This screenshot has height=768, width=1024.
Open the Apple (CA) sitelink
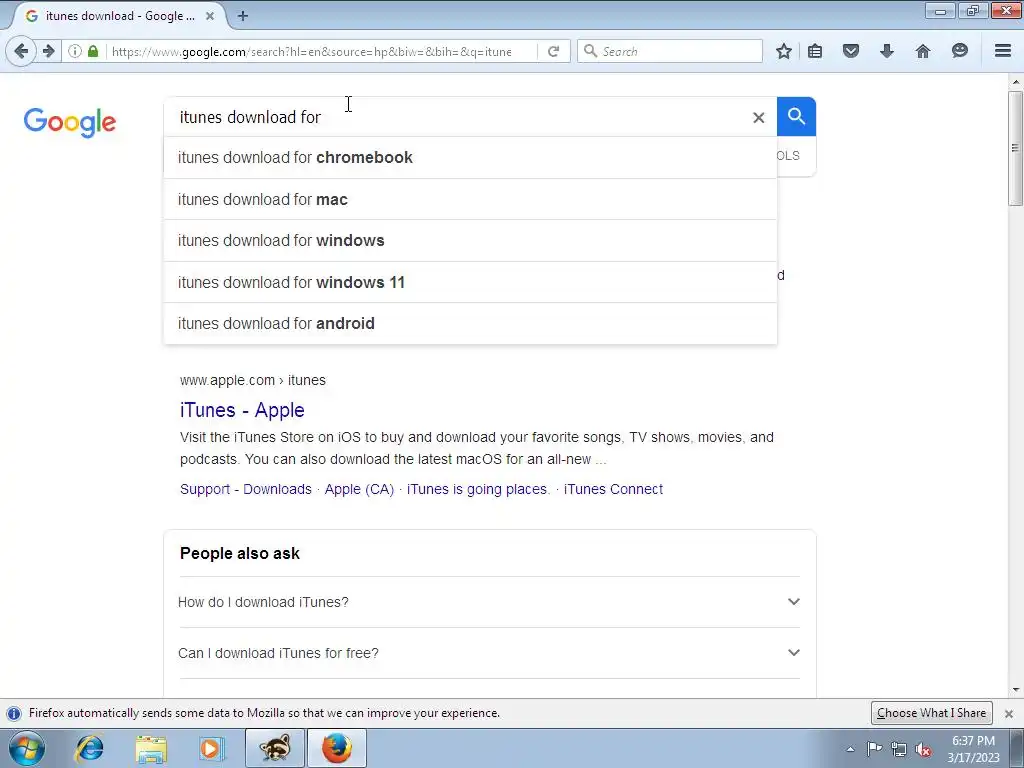(359, 489)
